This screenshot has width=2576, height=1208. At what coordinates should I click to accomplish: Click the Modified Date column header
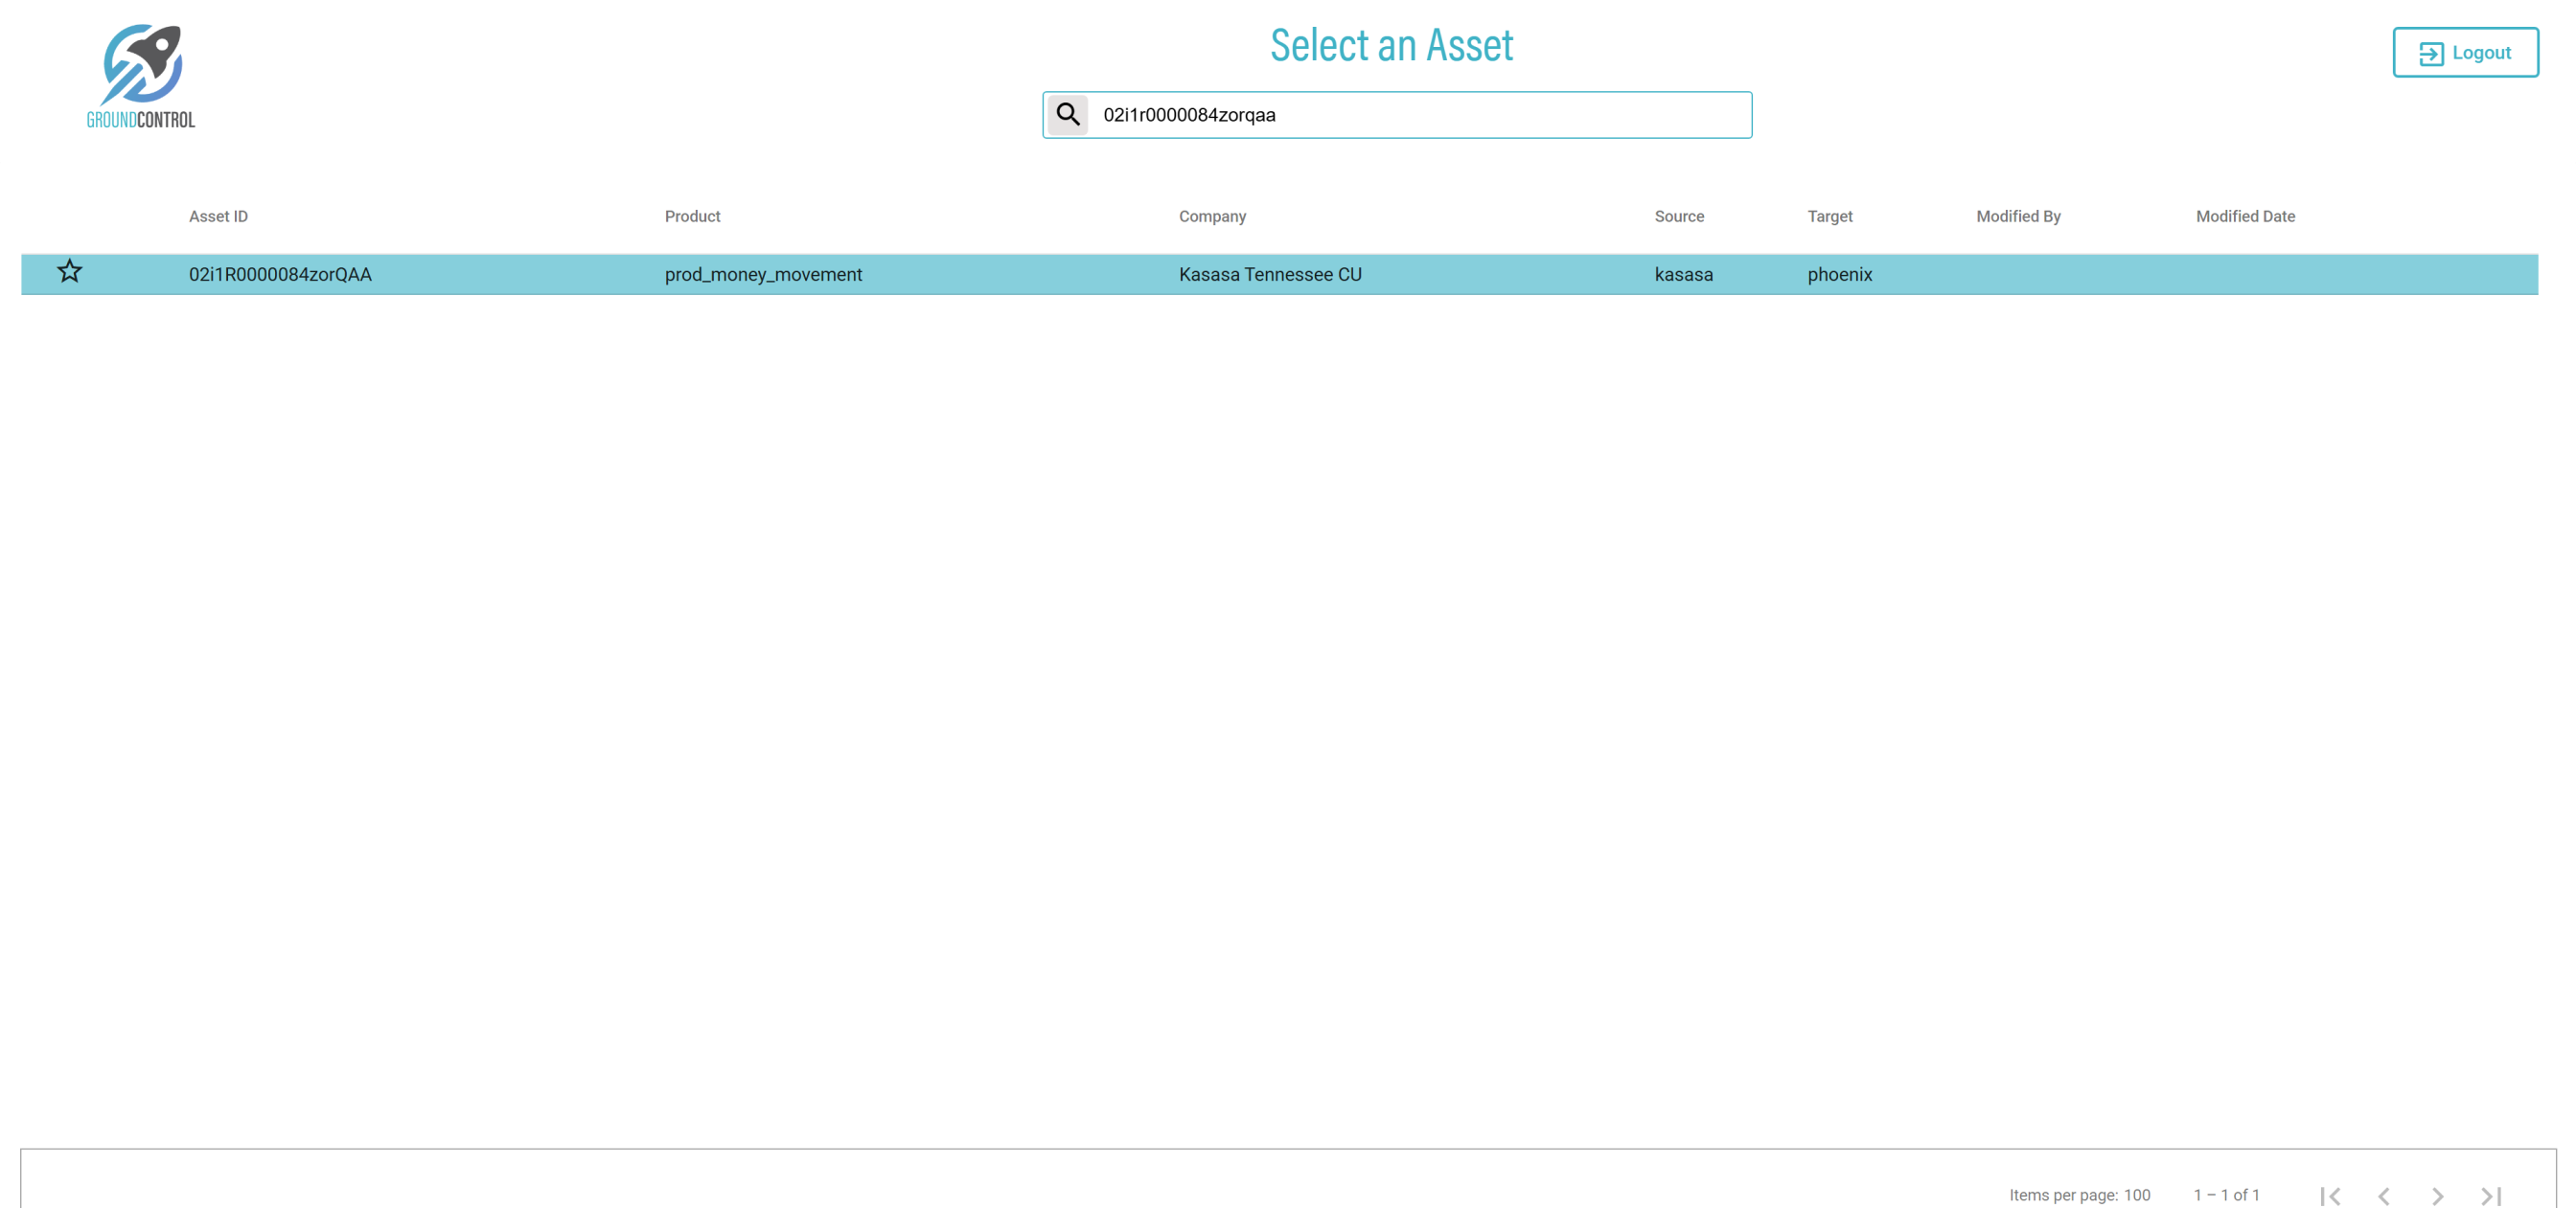point(2244,216)
